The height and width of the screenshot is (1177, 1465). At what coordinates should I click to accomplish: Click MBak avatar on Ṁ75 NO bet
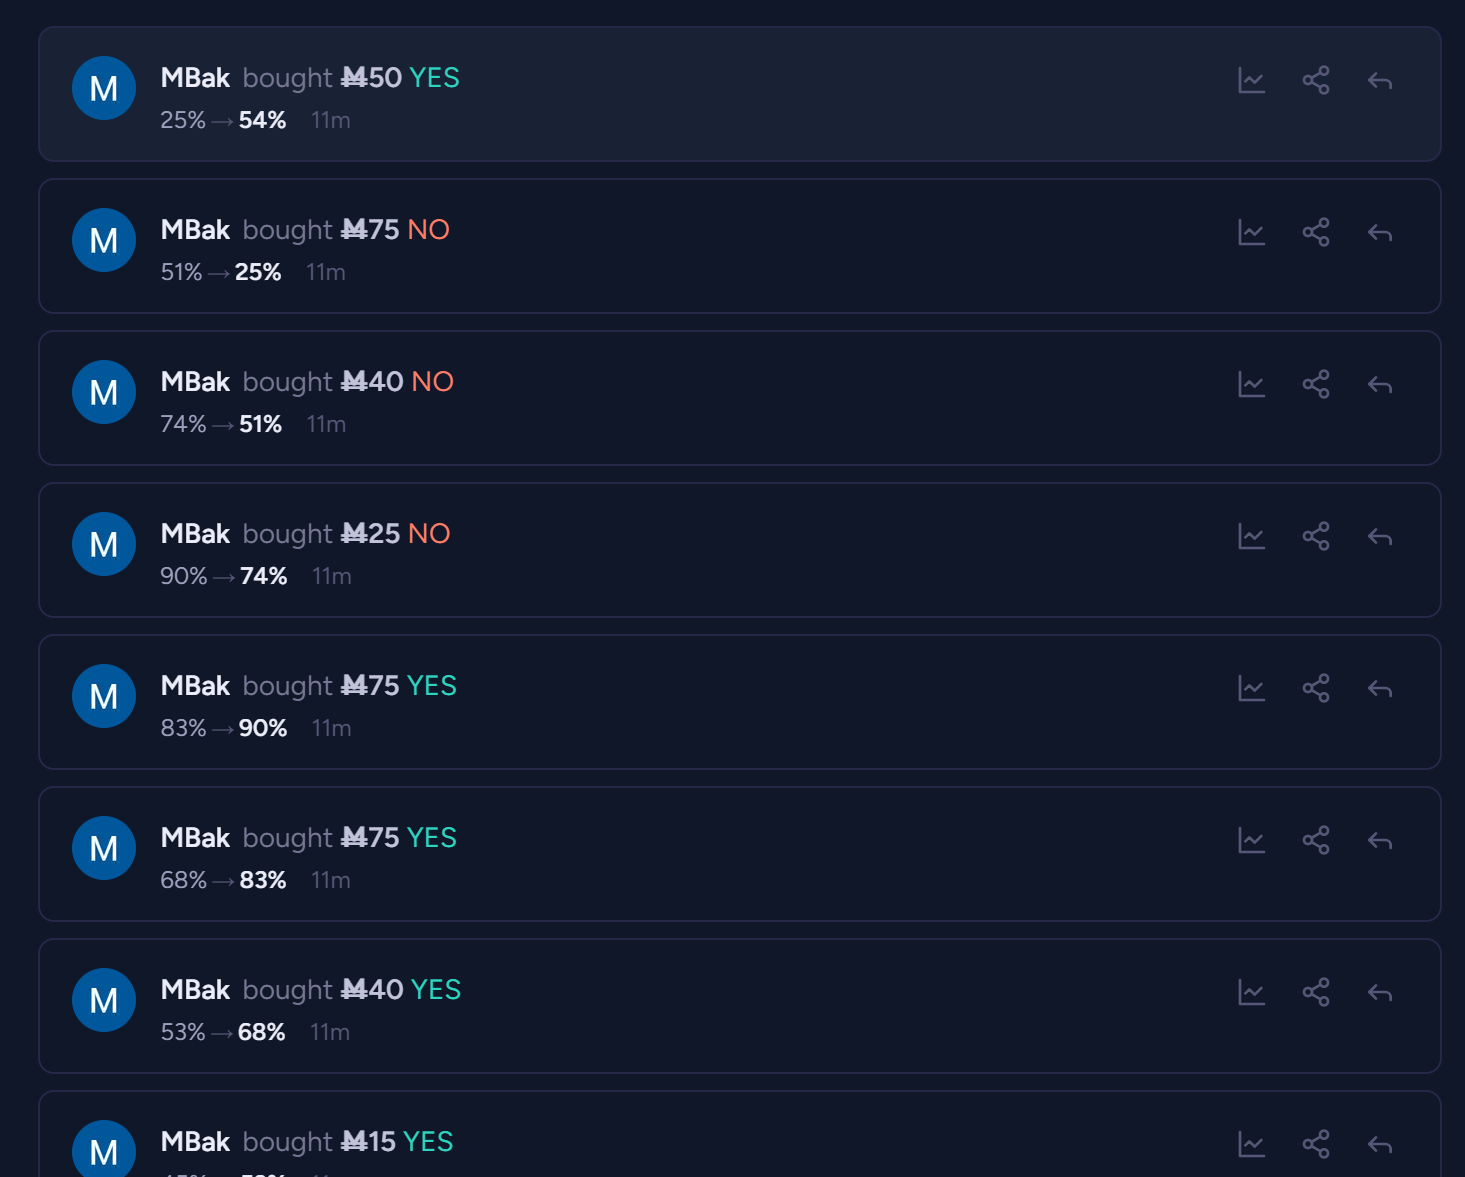(x=104, y=240)
